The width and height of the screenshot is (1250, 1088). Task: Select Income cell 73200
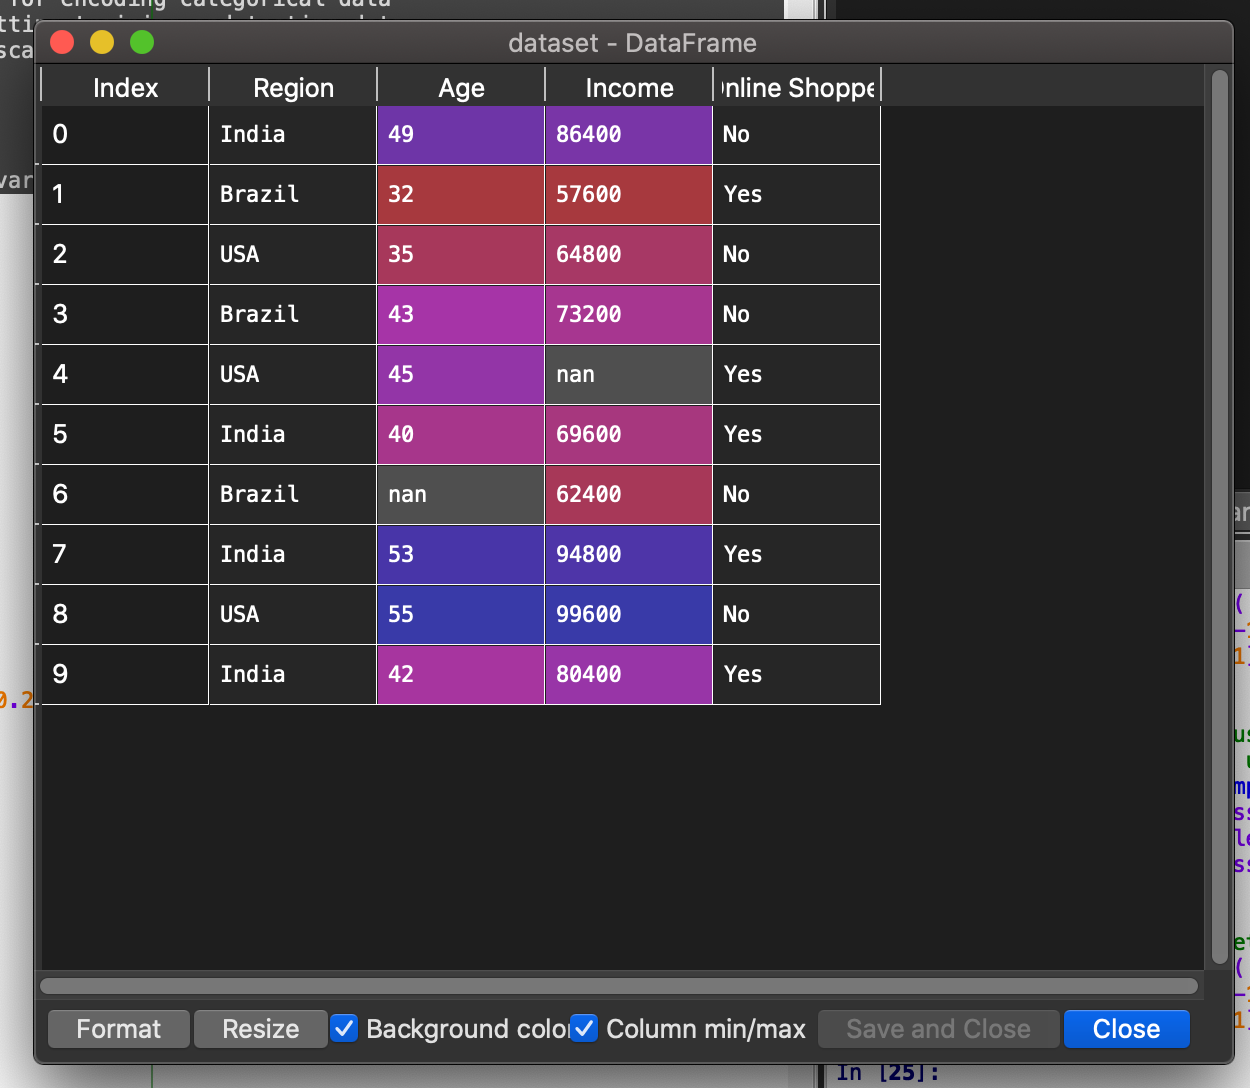[x=628, y=315]
